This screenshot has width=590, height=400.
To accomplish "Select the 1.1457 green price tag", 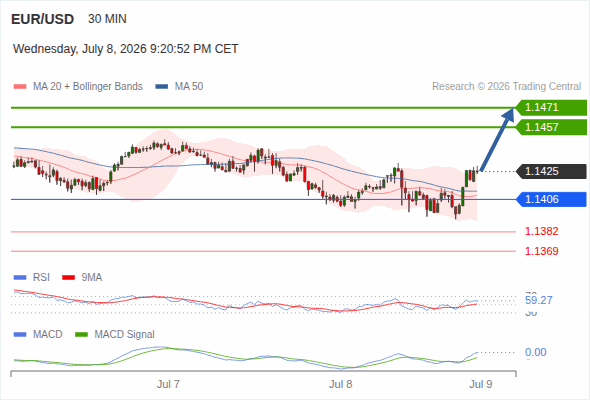I will click(551, 127).
